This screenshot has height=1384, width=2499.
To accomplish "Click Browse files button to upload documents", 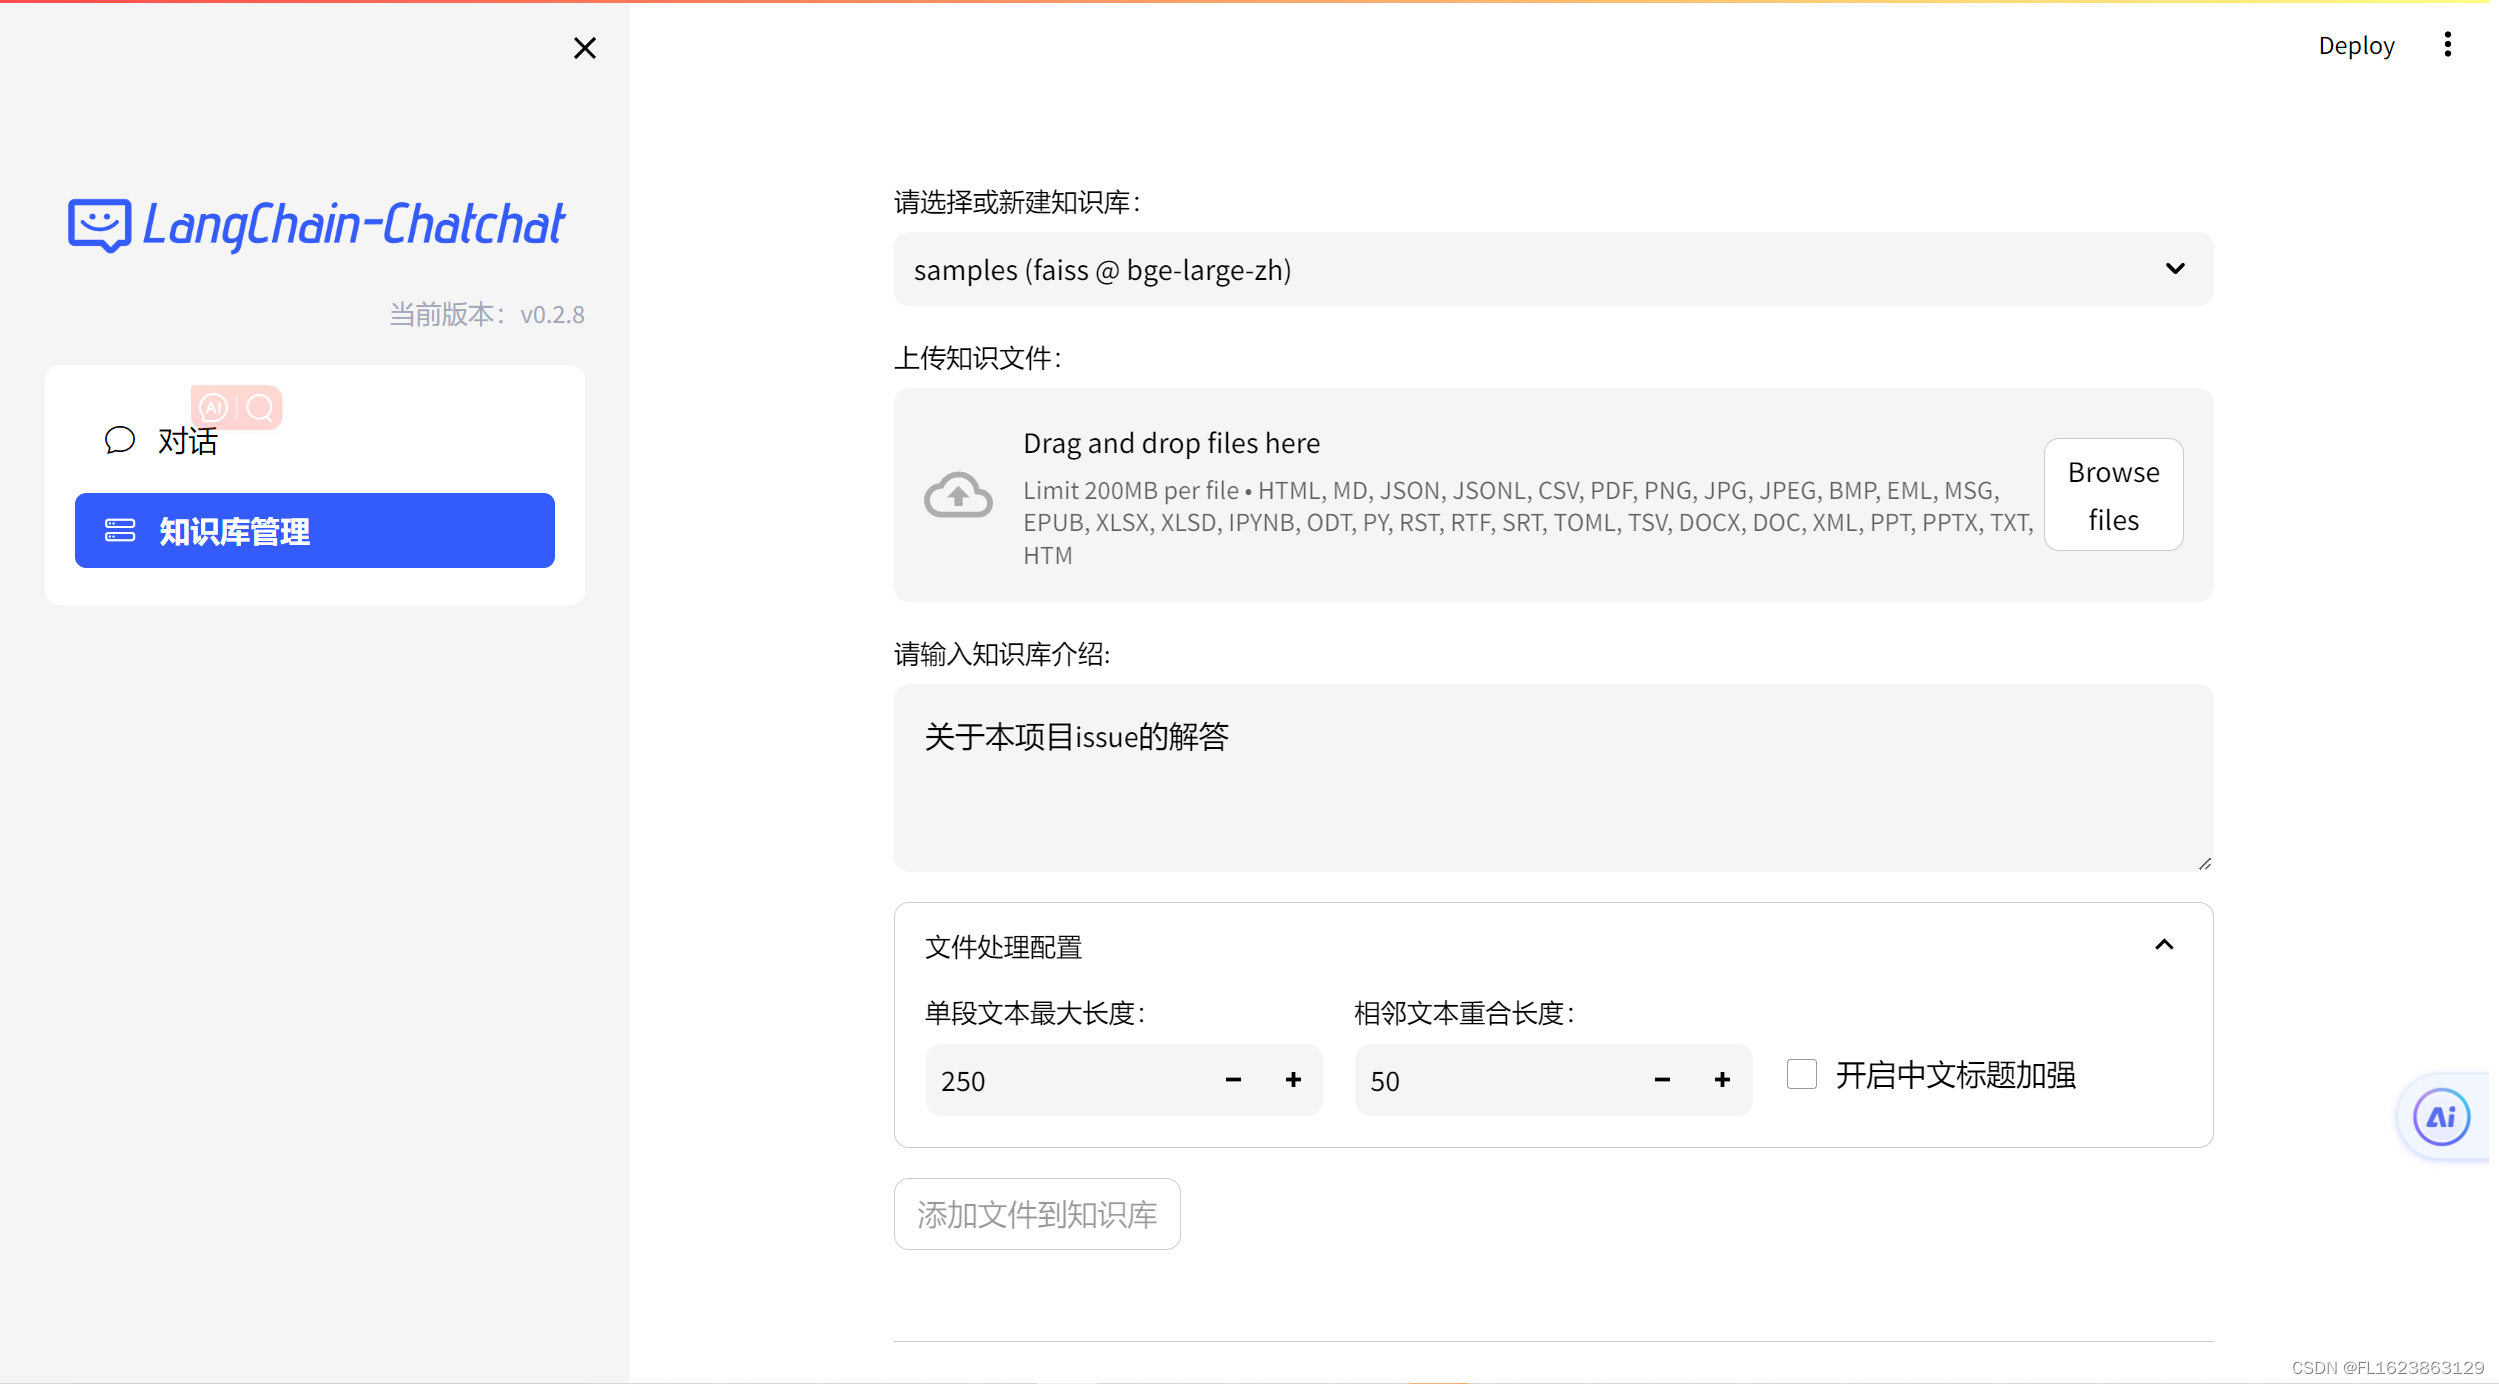I will coord(2112,494).
